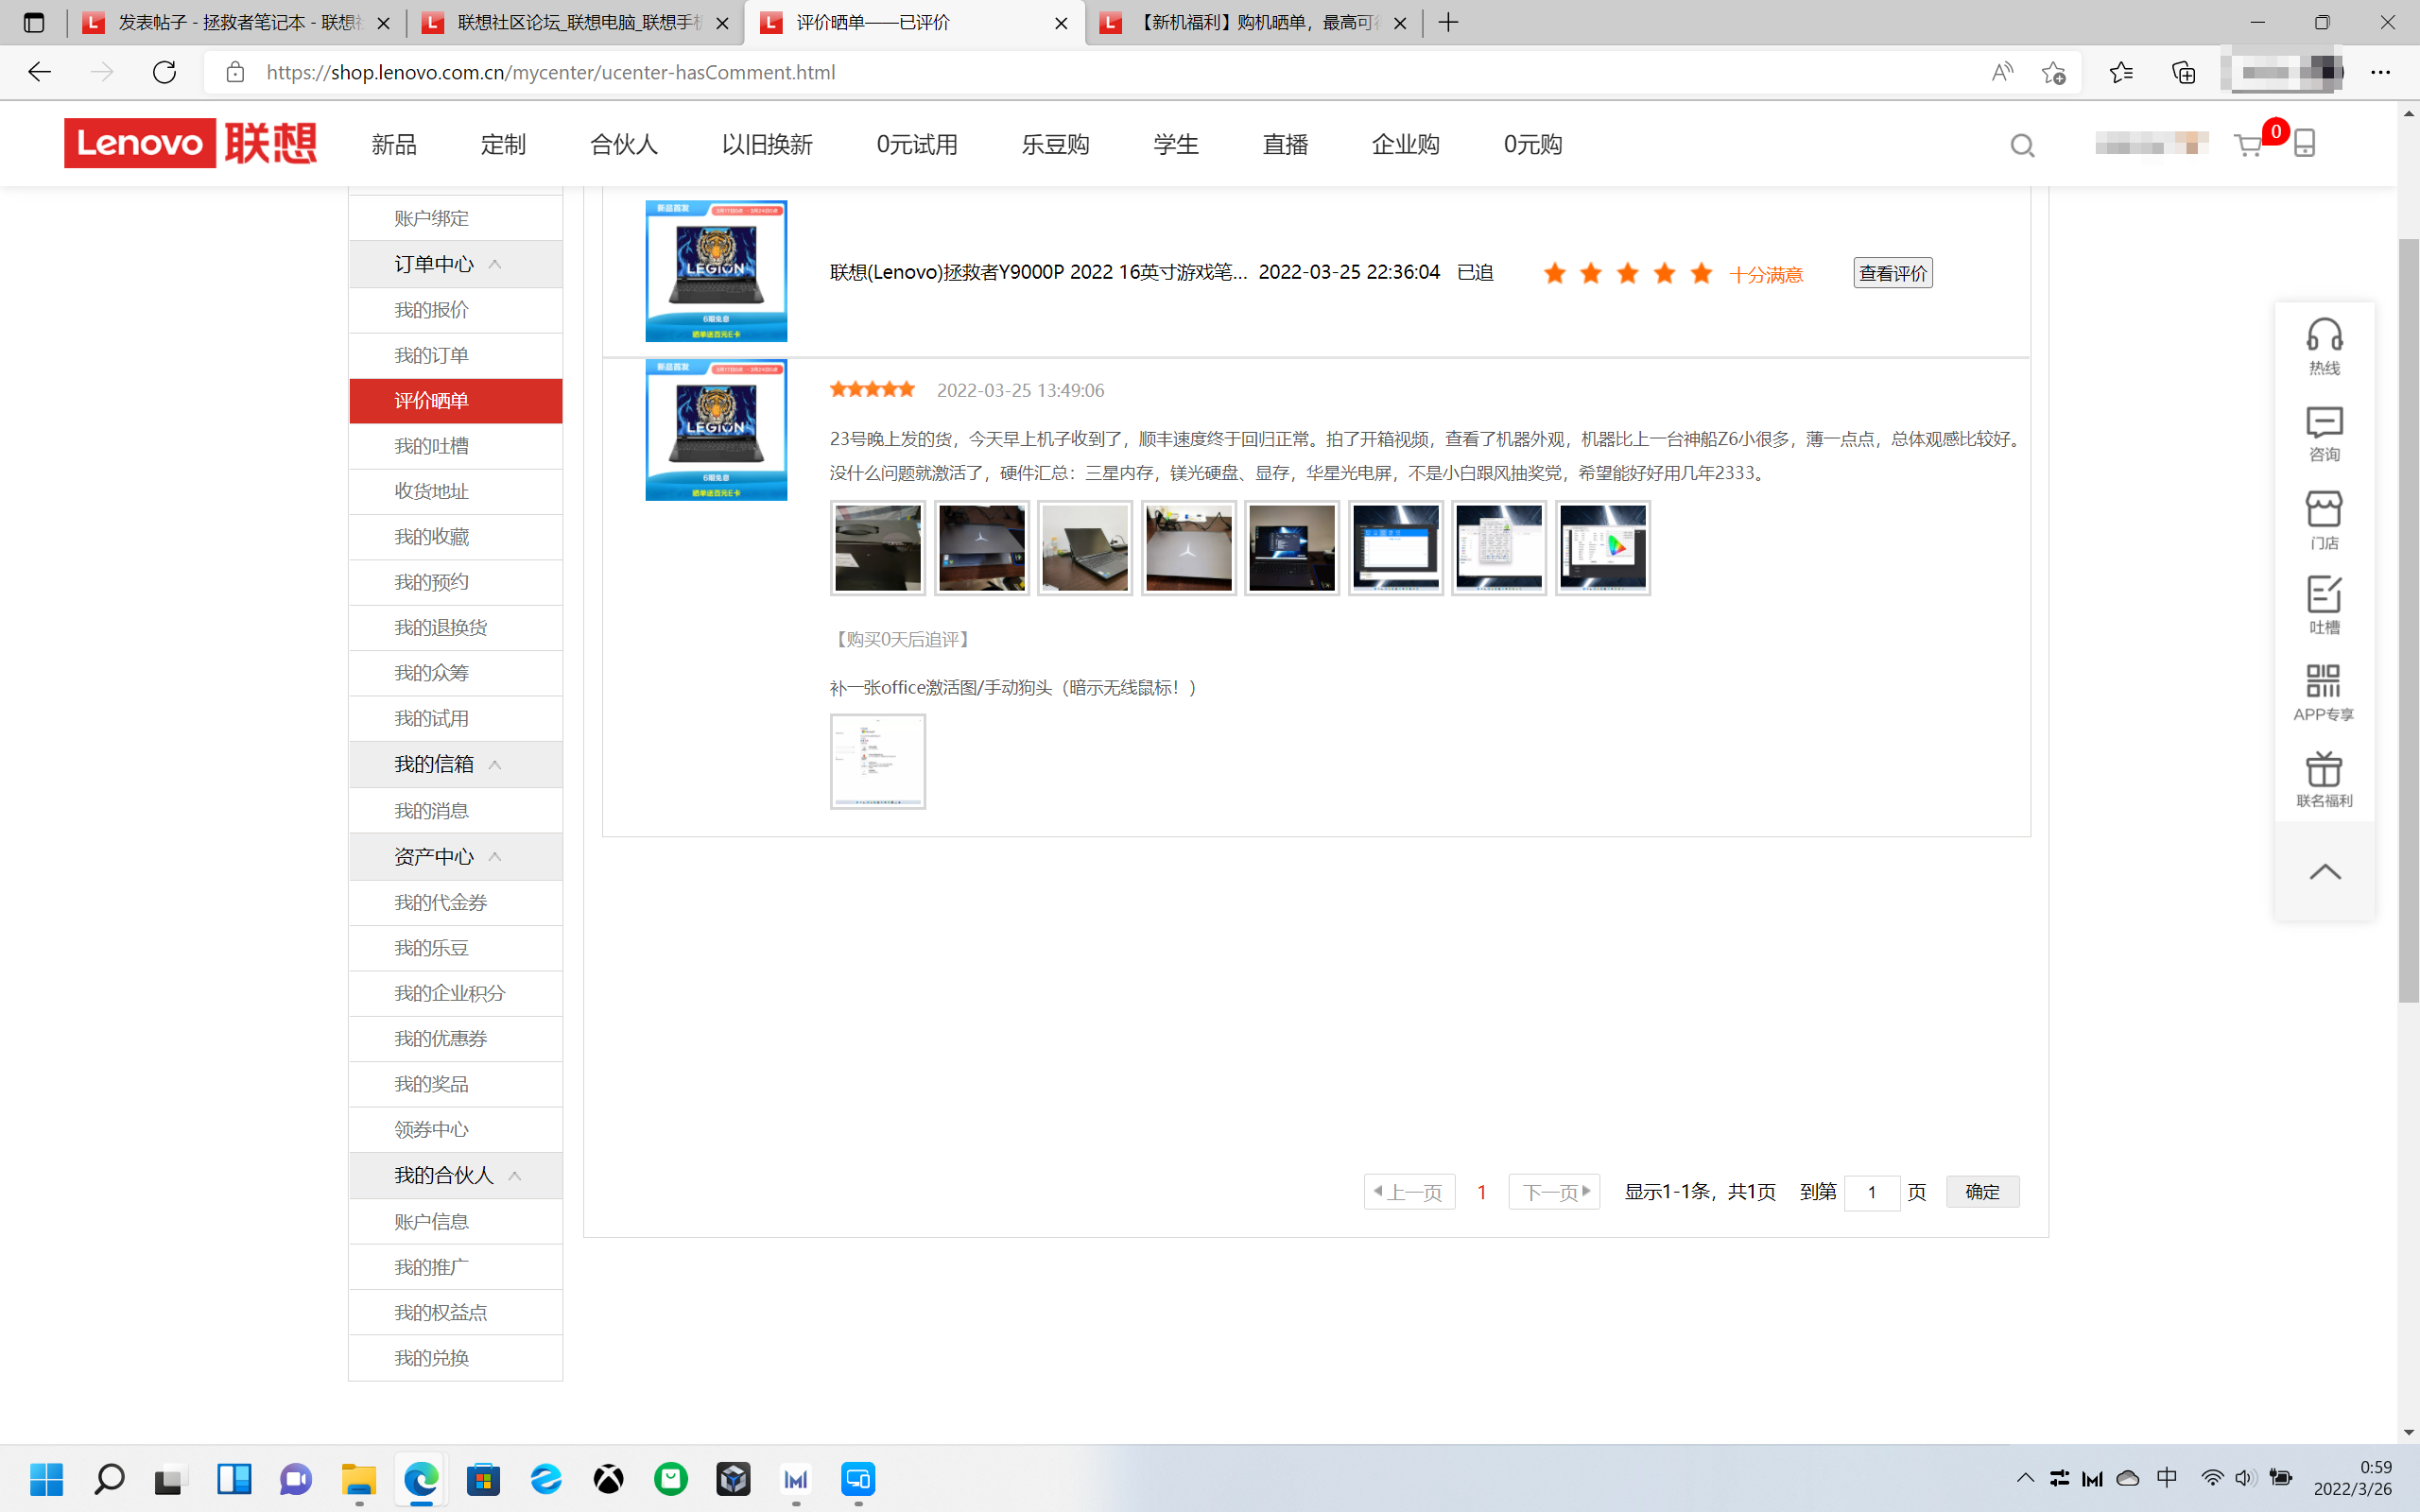Open the APP专享 QR code icon
2420x1512 pixels.
(x=2324, y=692)
